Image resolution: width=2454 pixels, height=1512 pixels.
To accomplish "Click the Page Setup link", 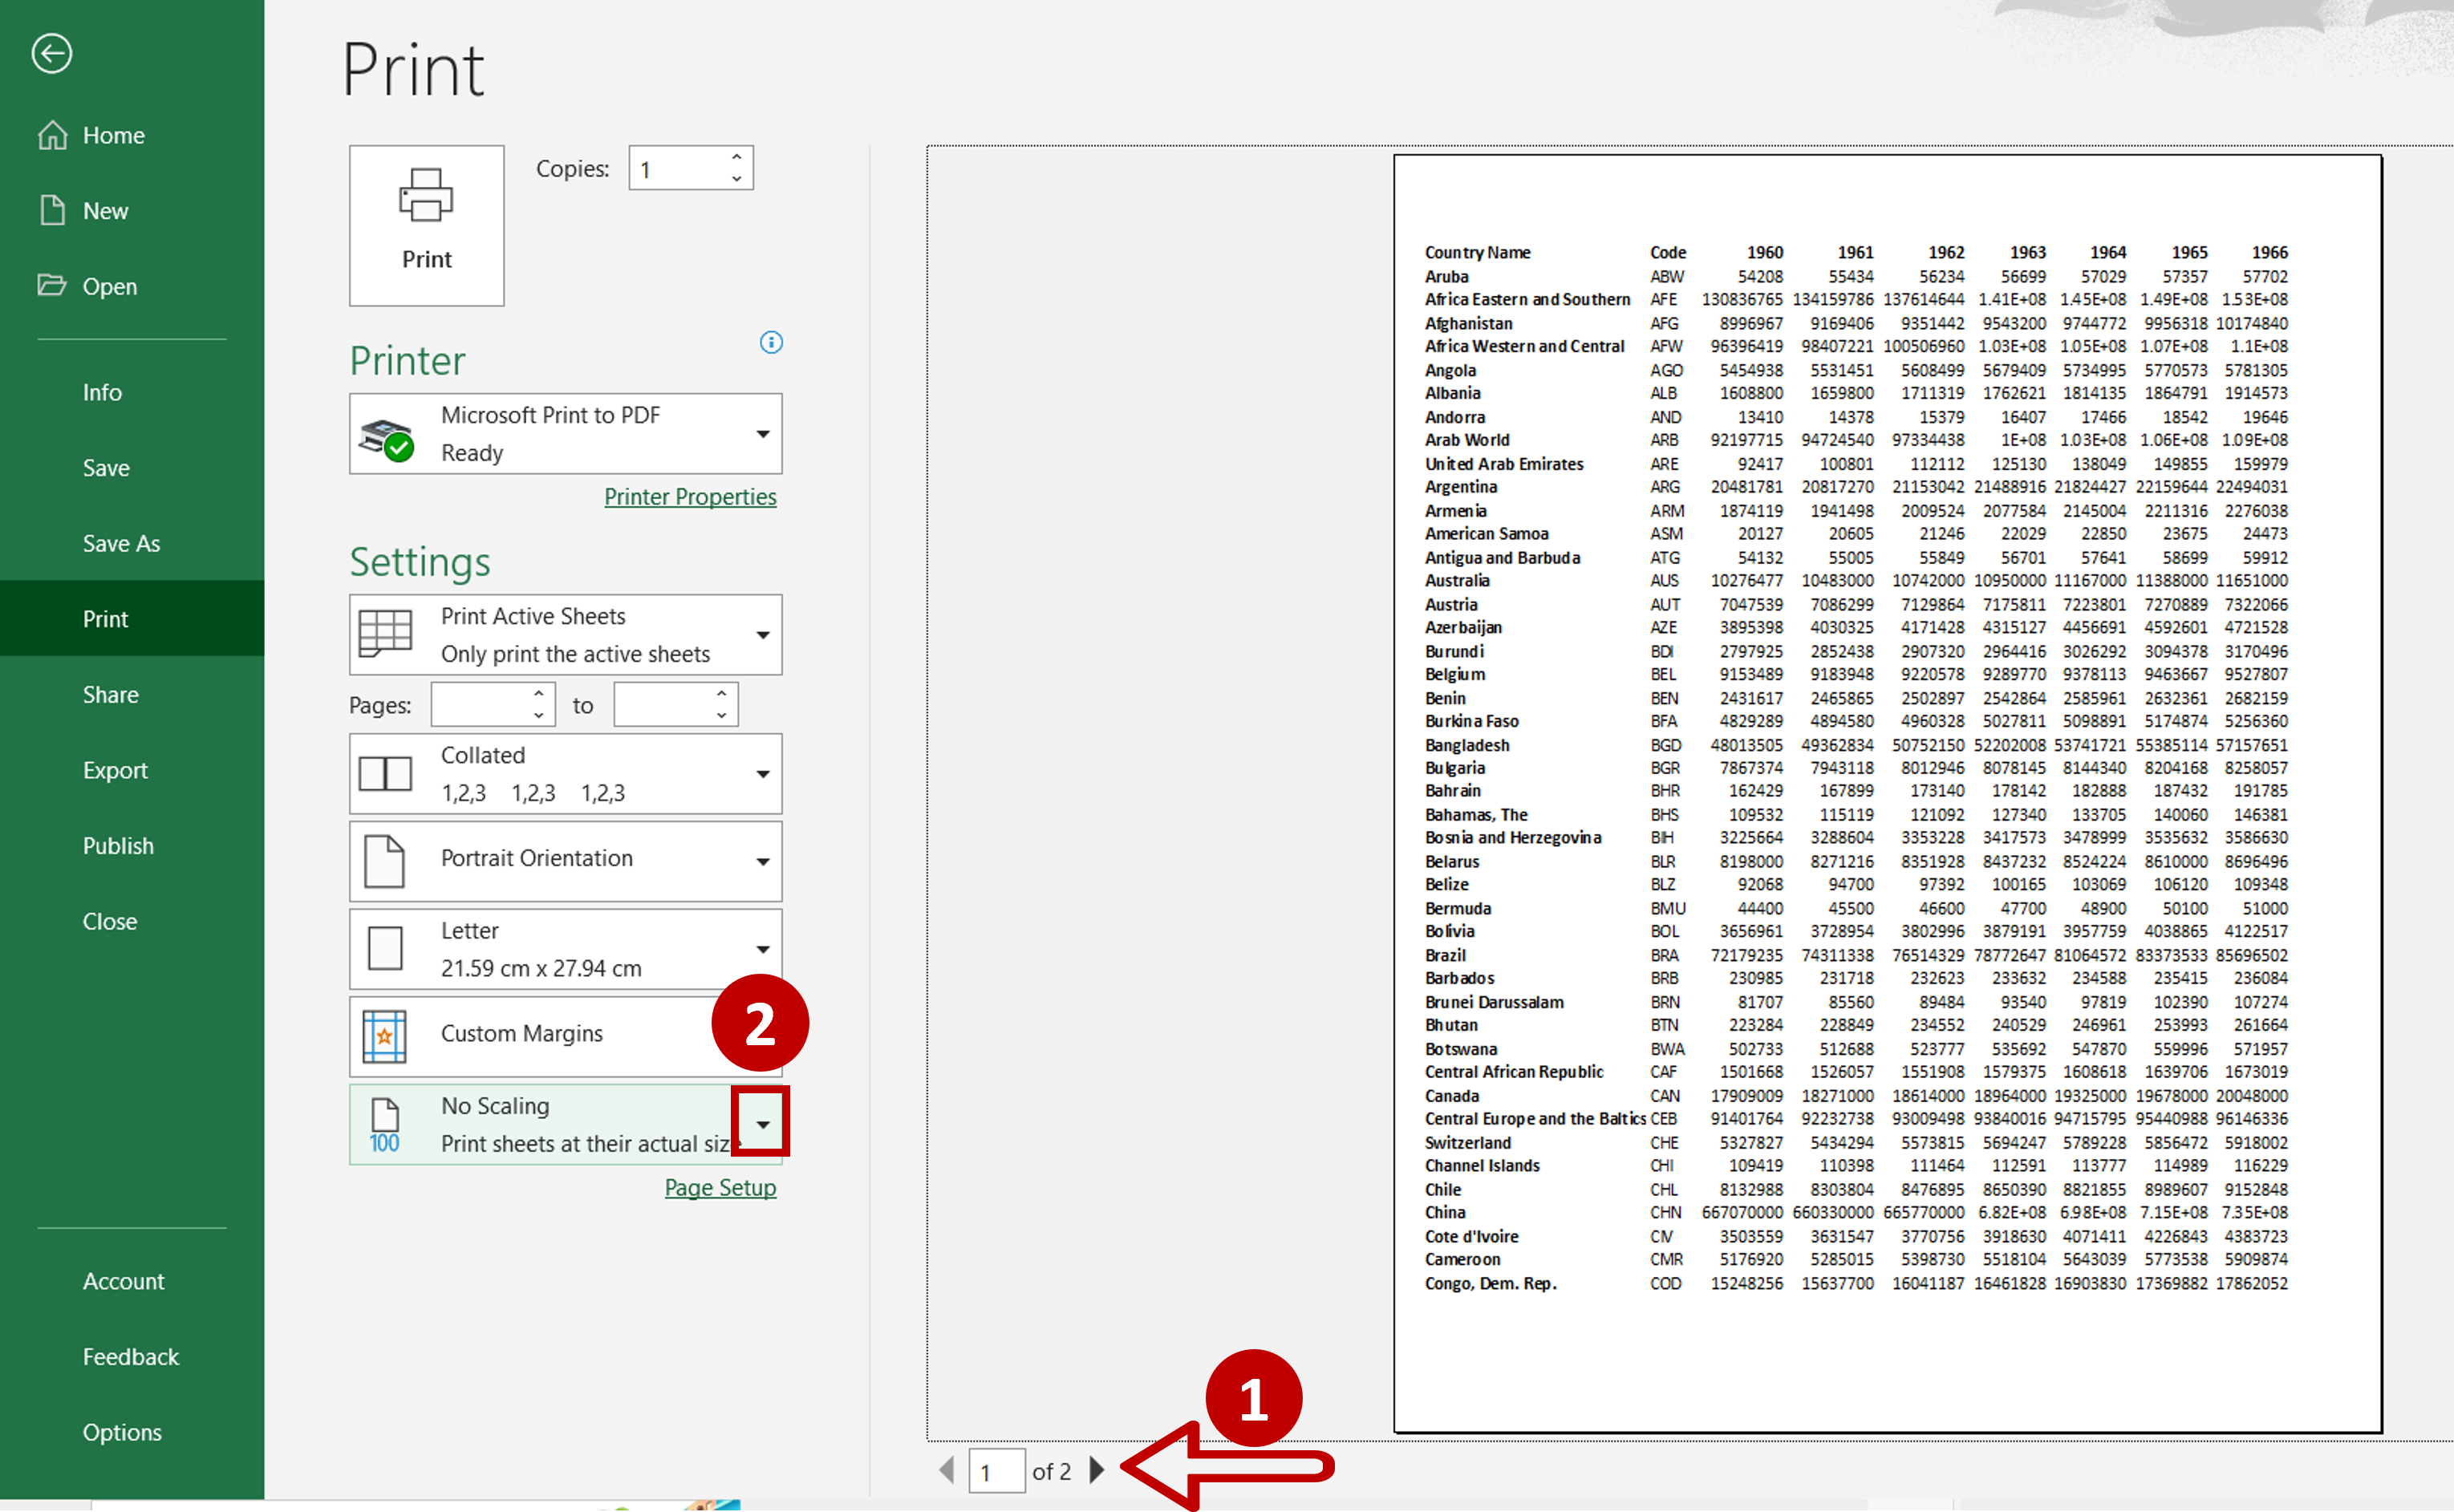I will 717,1188.
